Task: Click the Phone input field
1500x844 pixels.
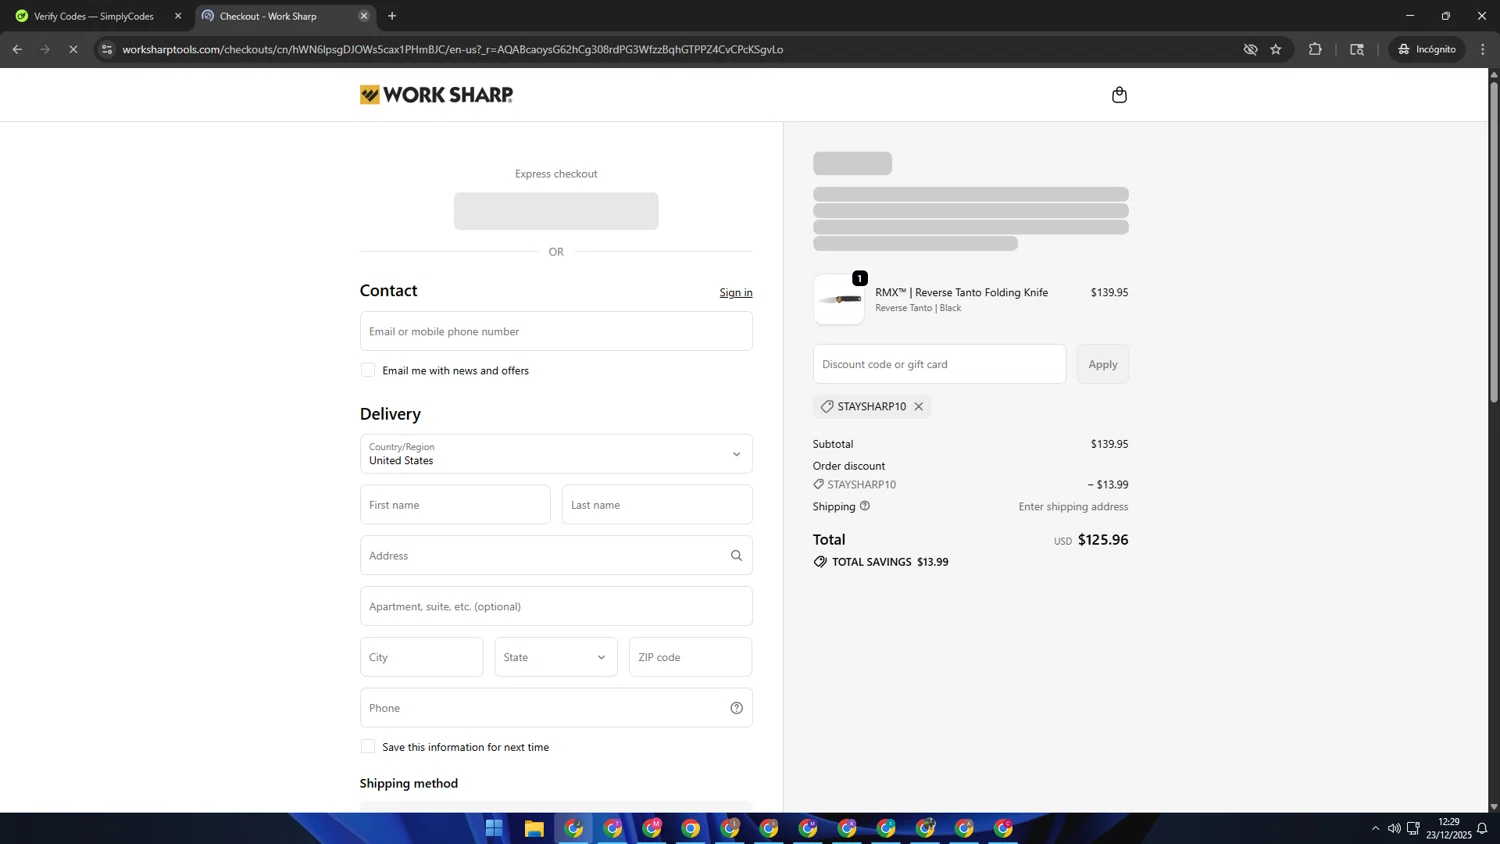Action: click(556, 708)
